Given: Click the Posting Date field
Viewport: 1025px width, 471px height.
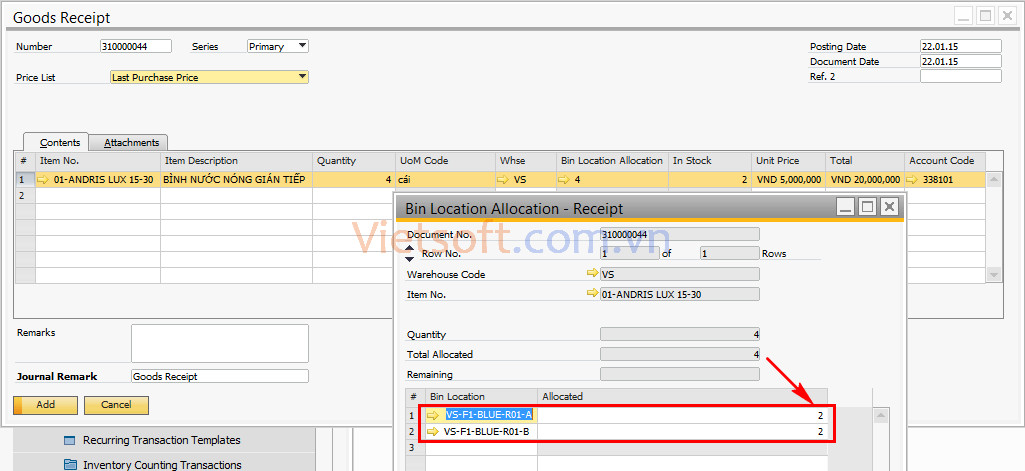Looking at the screenshot, I should [x=959, y=46].
